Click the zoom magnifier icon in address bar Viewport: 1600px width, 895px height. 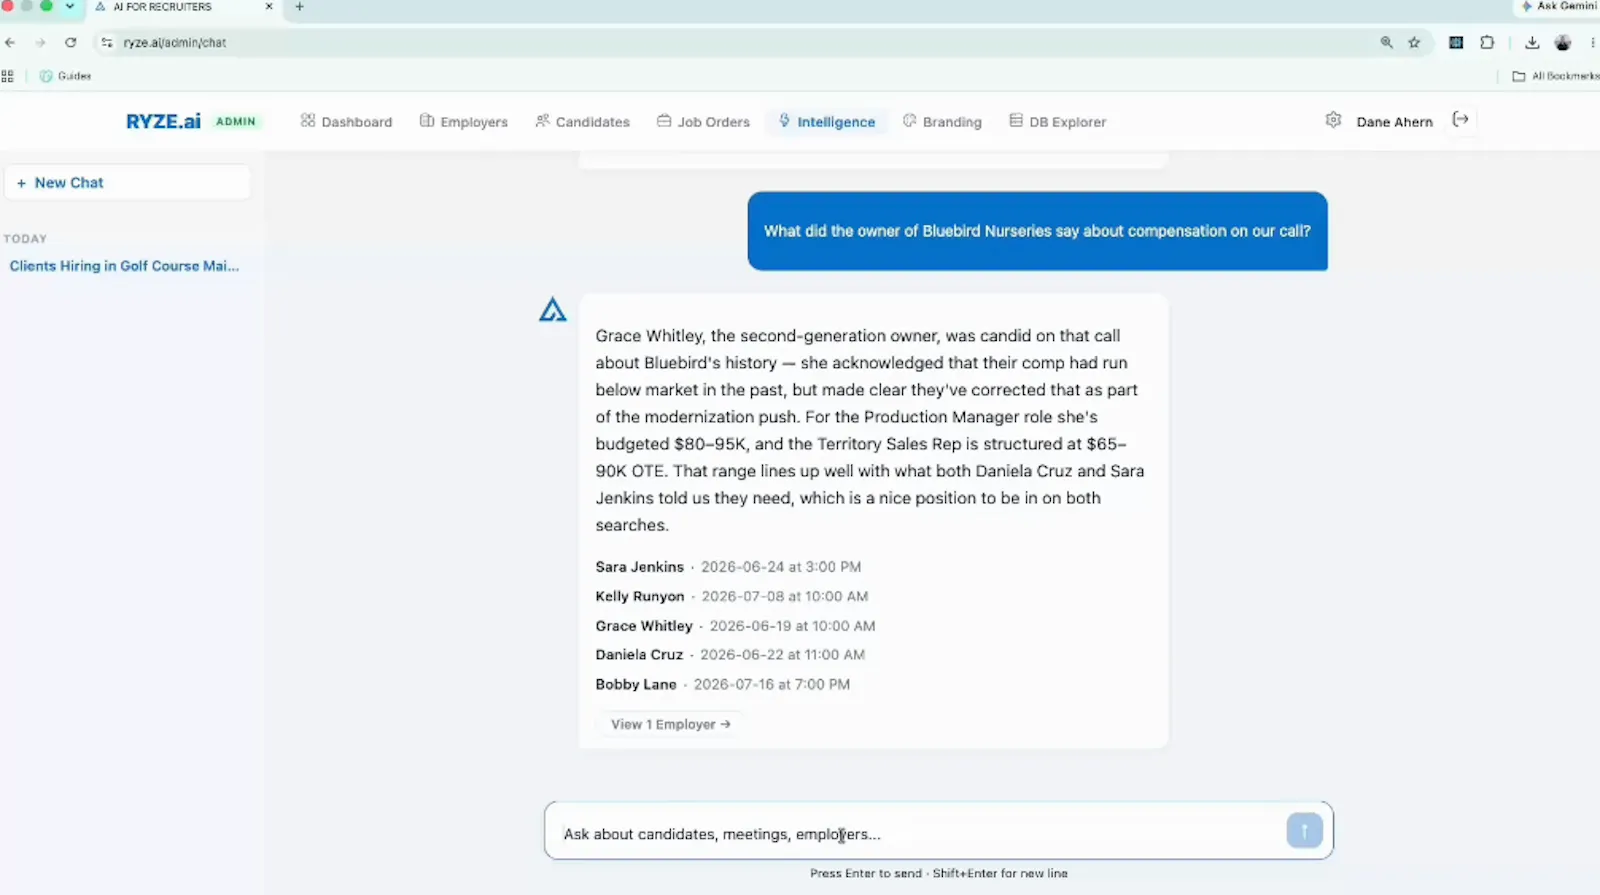[x=1387, y=42]
